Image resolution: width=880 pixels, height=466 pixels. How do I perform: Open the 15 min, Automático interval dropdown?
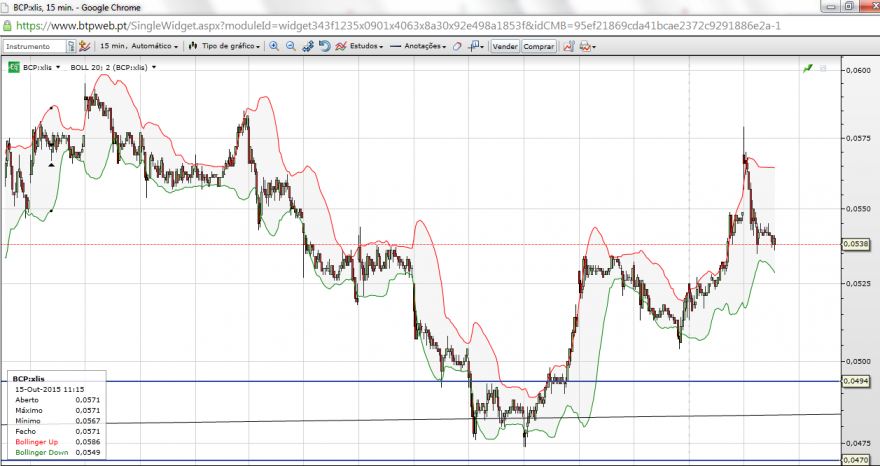point(139,47)
